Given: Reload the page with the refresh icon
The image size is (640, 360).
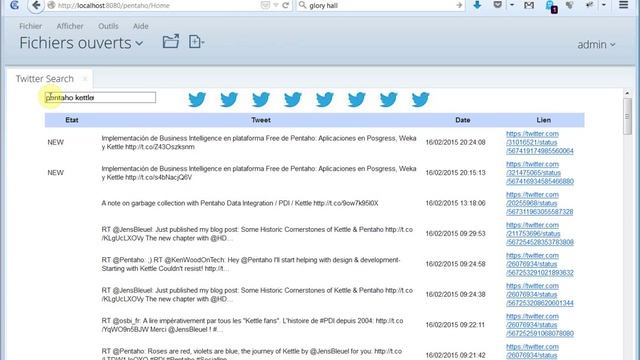Looking at the screenshot, I should [x=286, y=5].
